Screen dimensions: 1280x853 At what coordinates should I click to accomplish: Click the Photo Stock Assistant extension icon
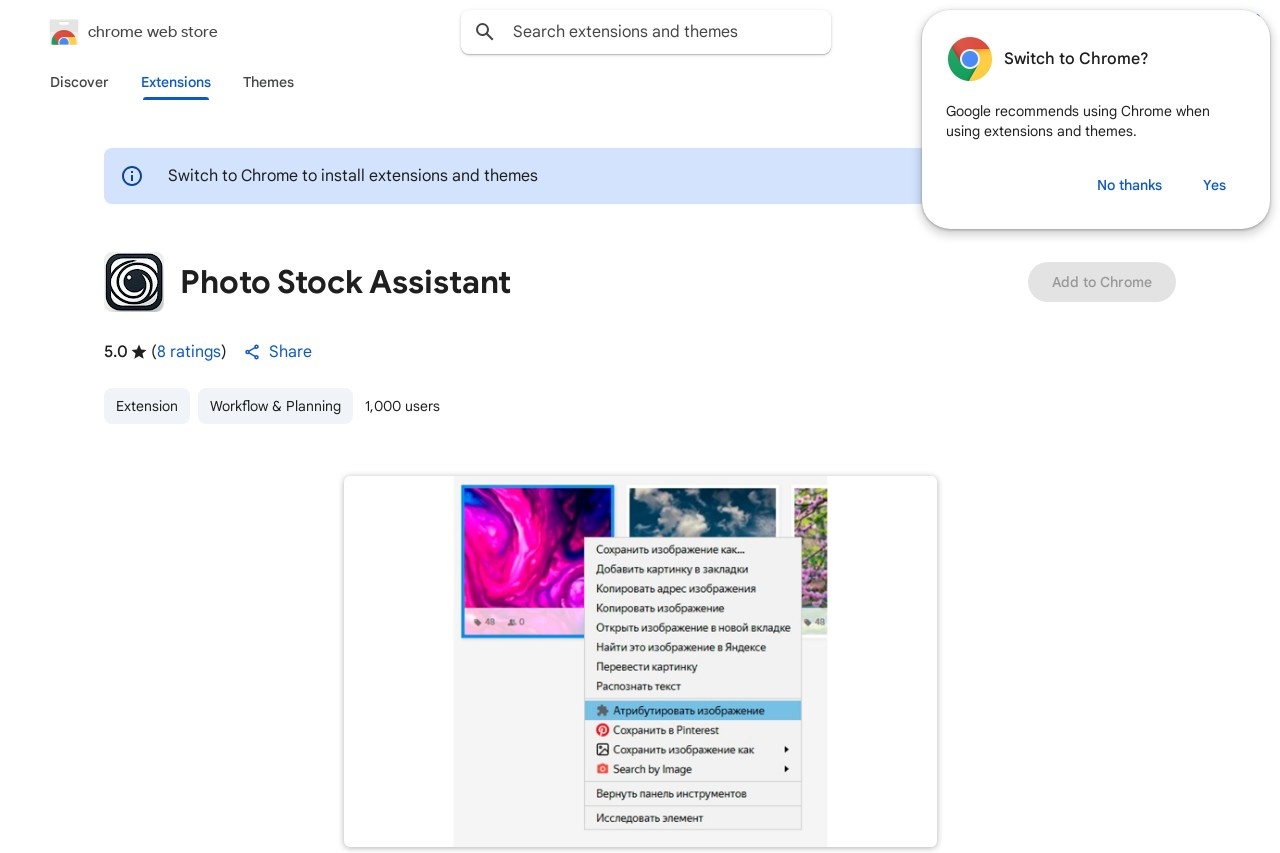[134, 282]
